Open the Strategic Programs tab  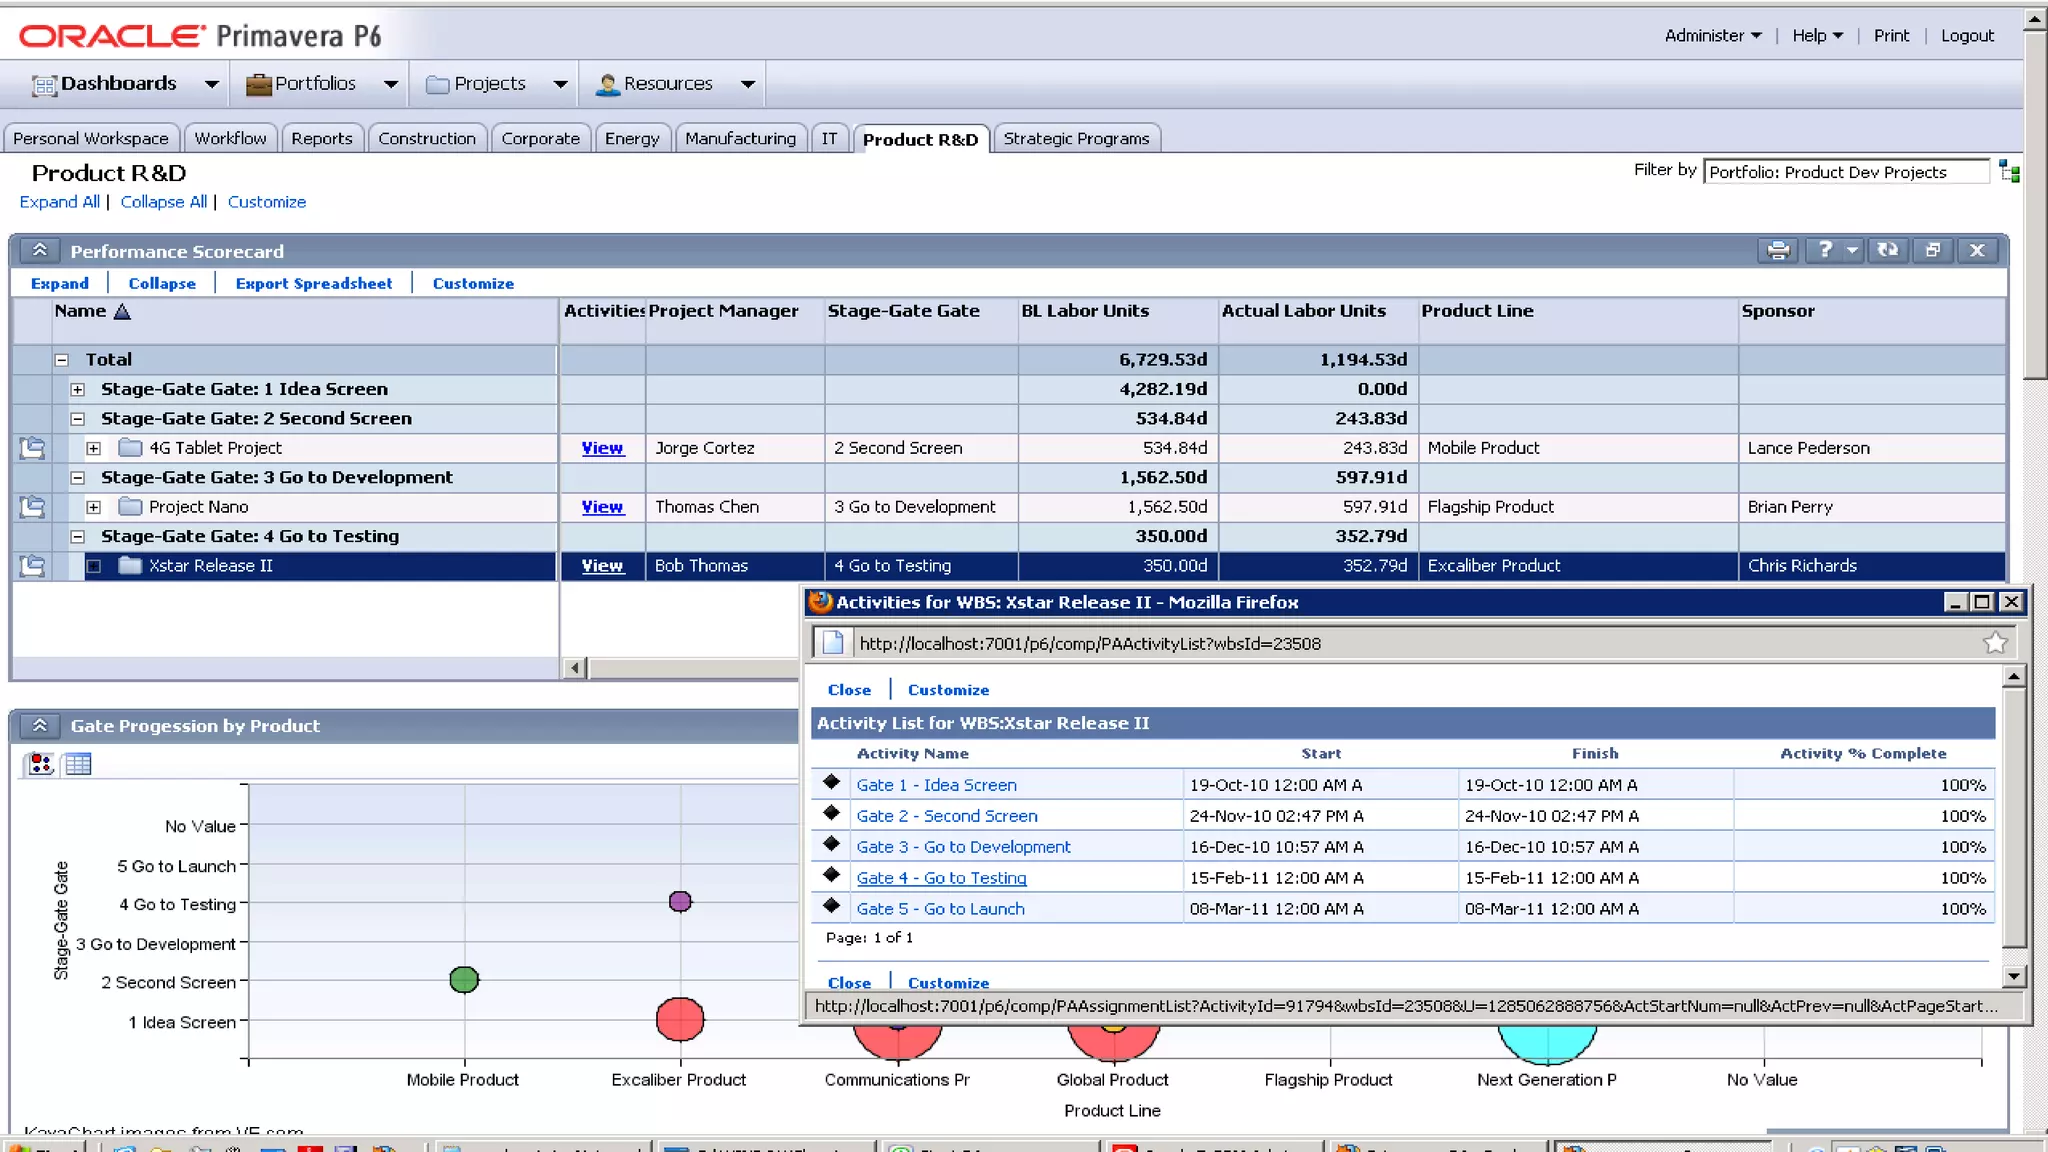click(1076, 138)
